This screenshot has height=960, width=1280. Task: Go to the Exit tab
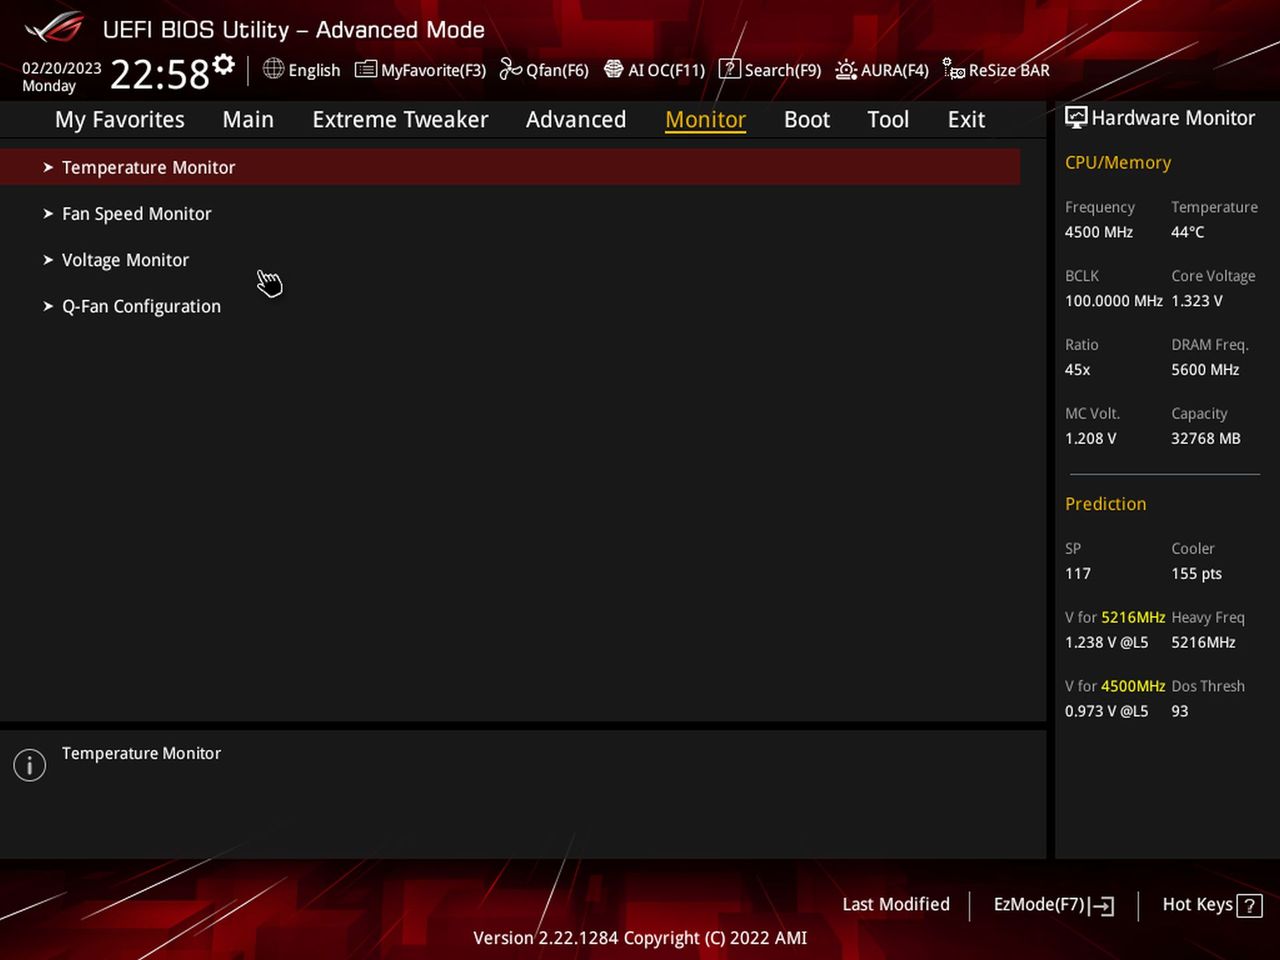966,120
